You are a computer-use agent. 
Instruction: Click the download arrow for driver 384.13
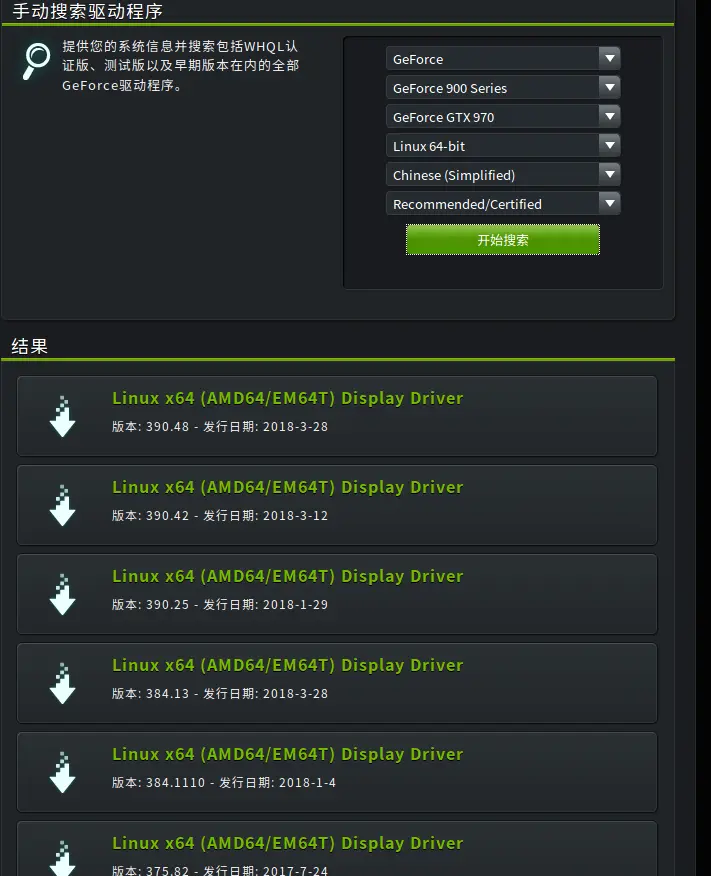click(x=63, y=683)
